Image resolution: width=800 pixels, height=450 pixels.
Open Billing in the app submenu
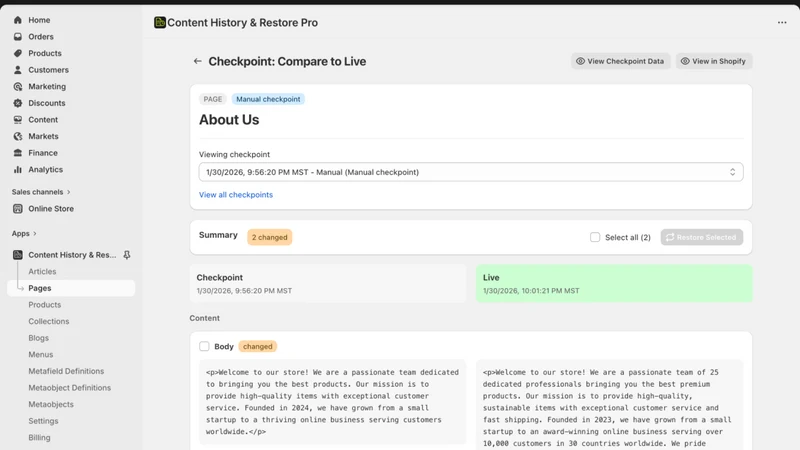[39, 437]
